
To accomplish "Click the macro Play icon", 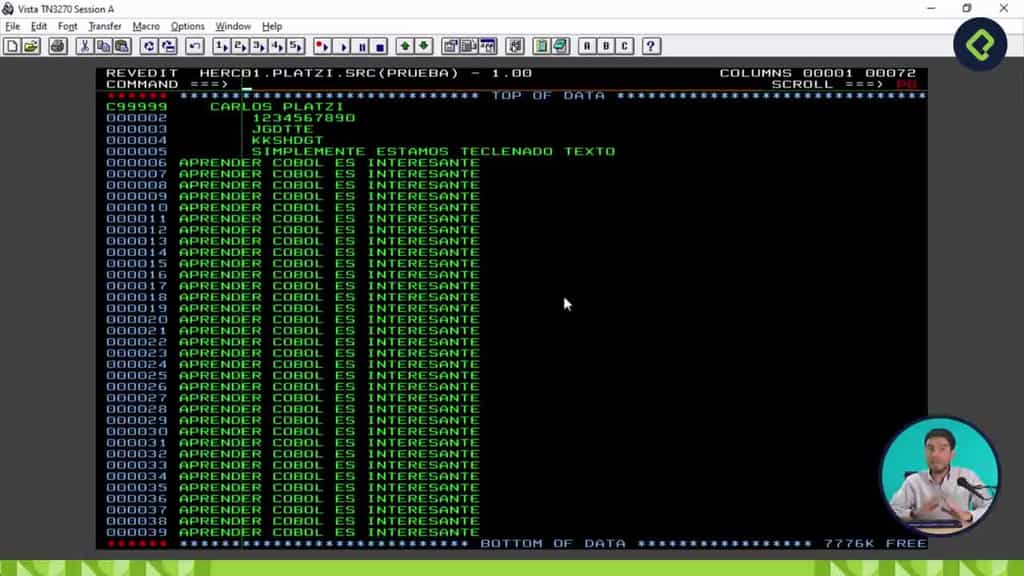I will click(x=343, y=46).
